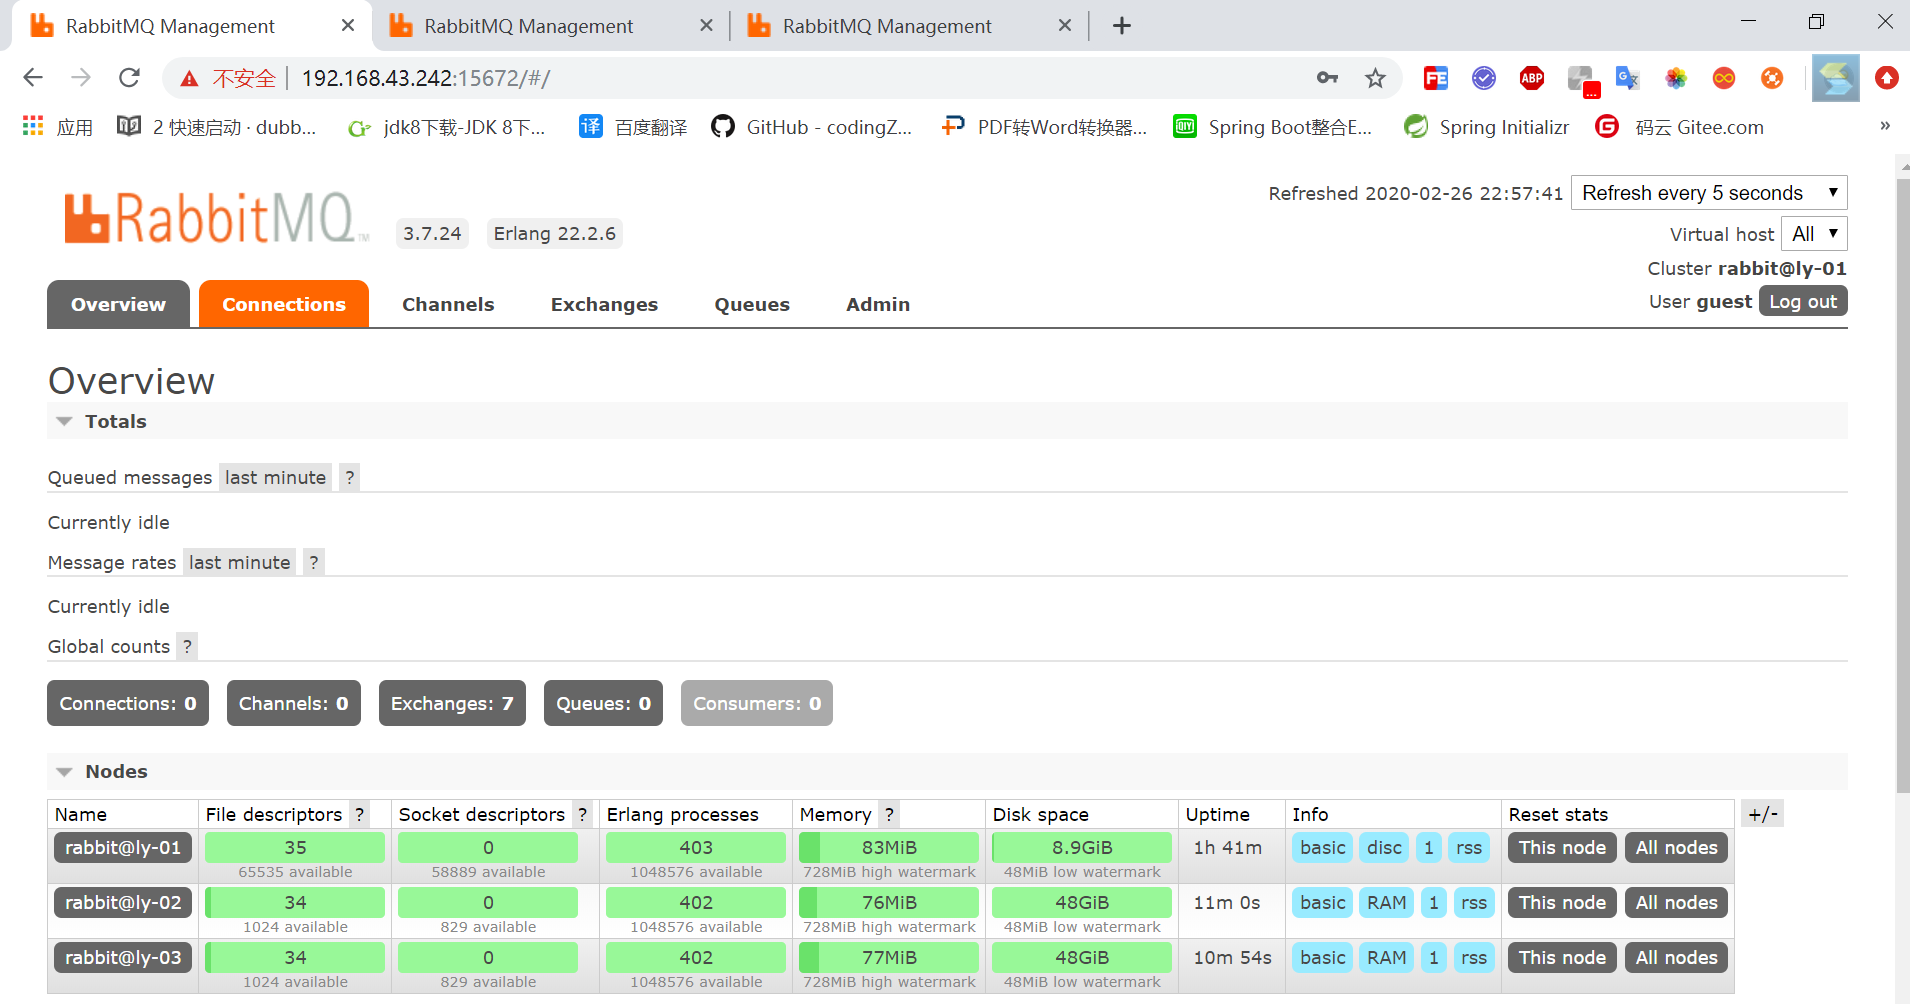
Task: Toggle node table columns with +/-
Action: [1763, 814]
